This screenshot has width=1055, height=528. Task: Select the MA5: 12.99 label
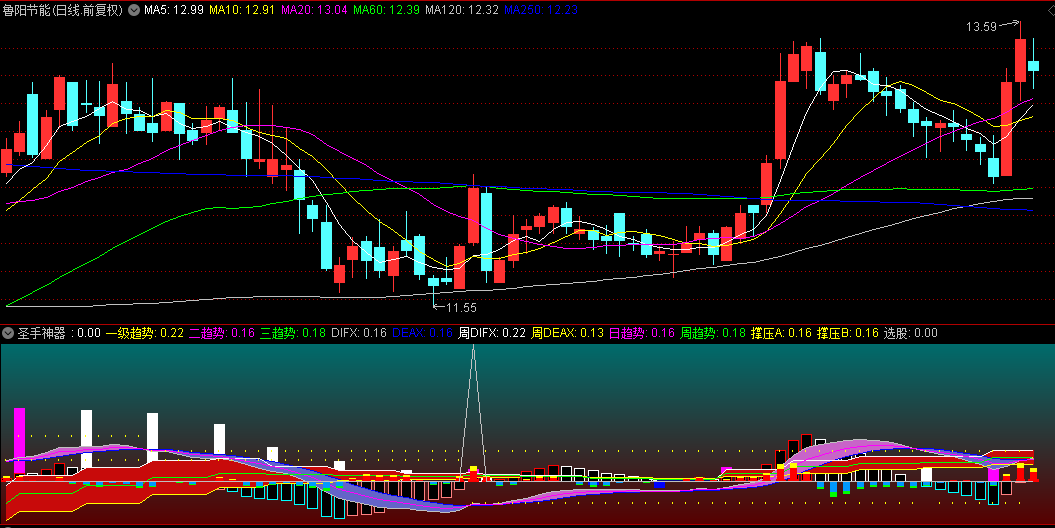174,10
